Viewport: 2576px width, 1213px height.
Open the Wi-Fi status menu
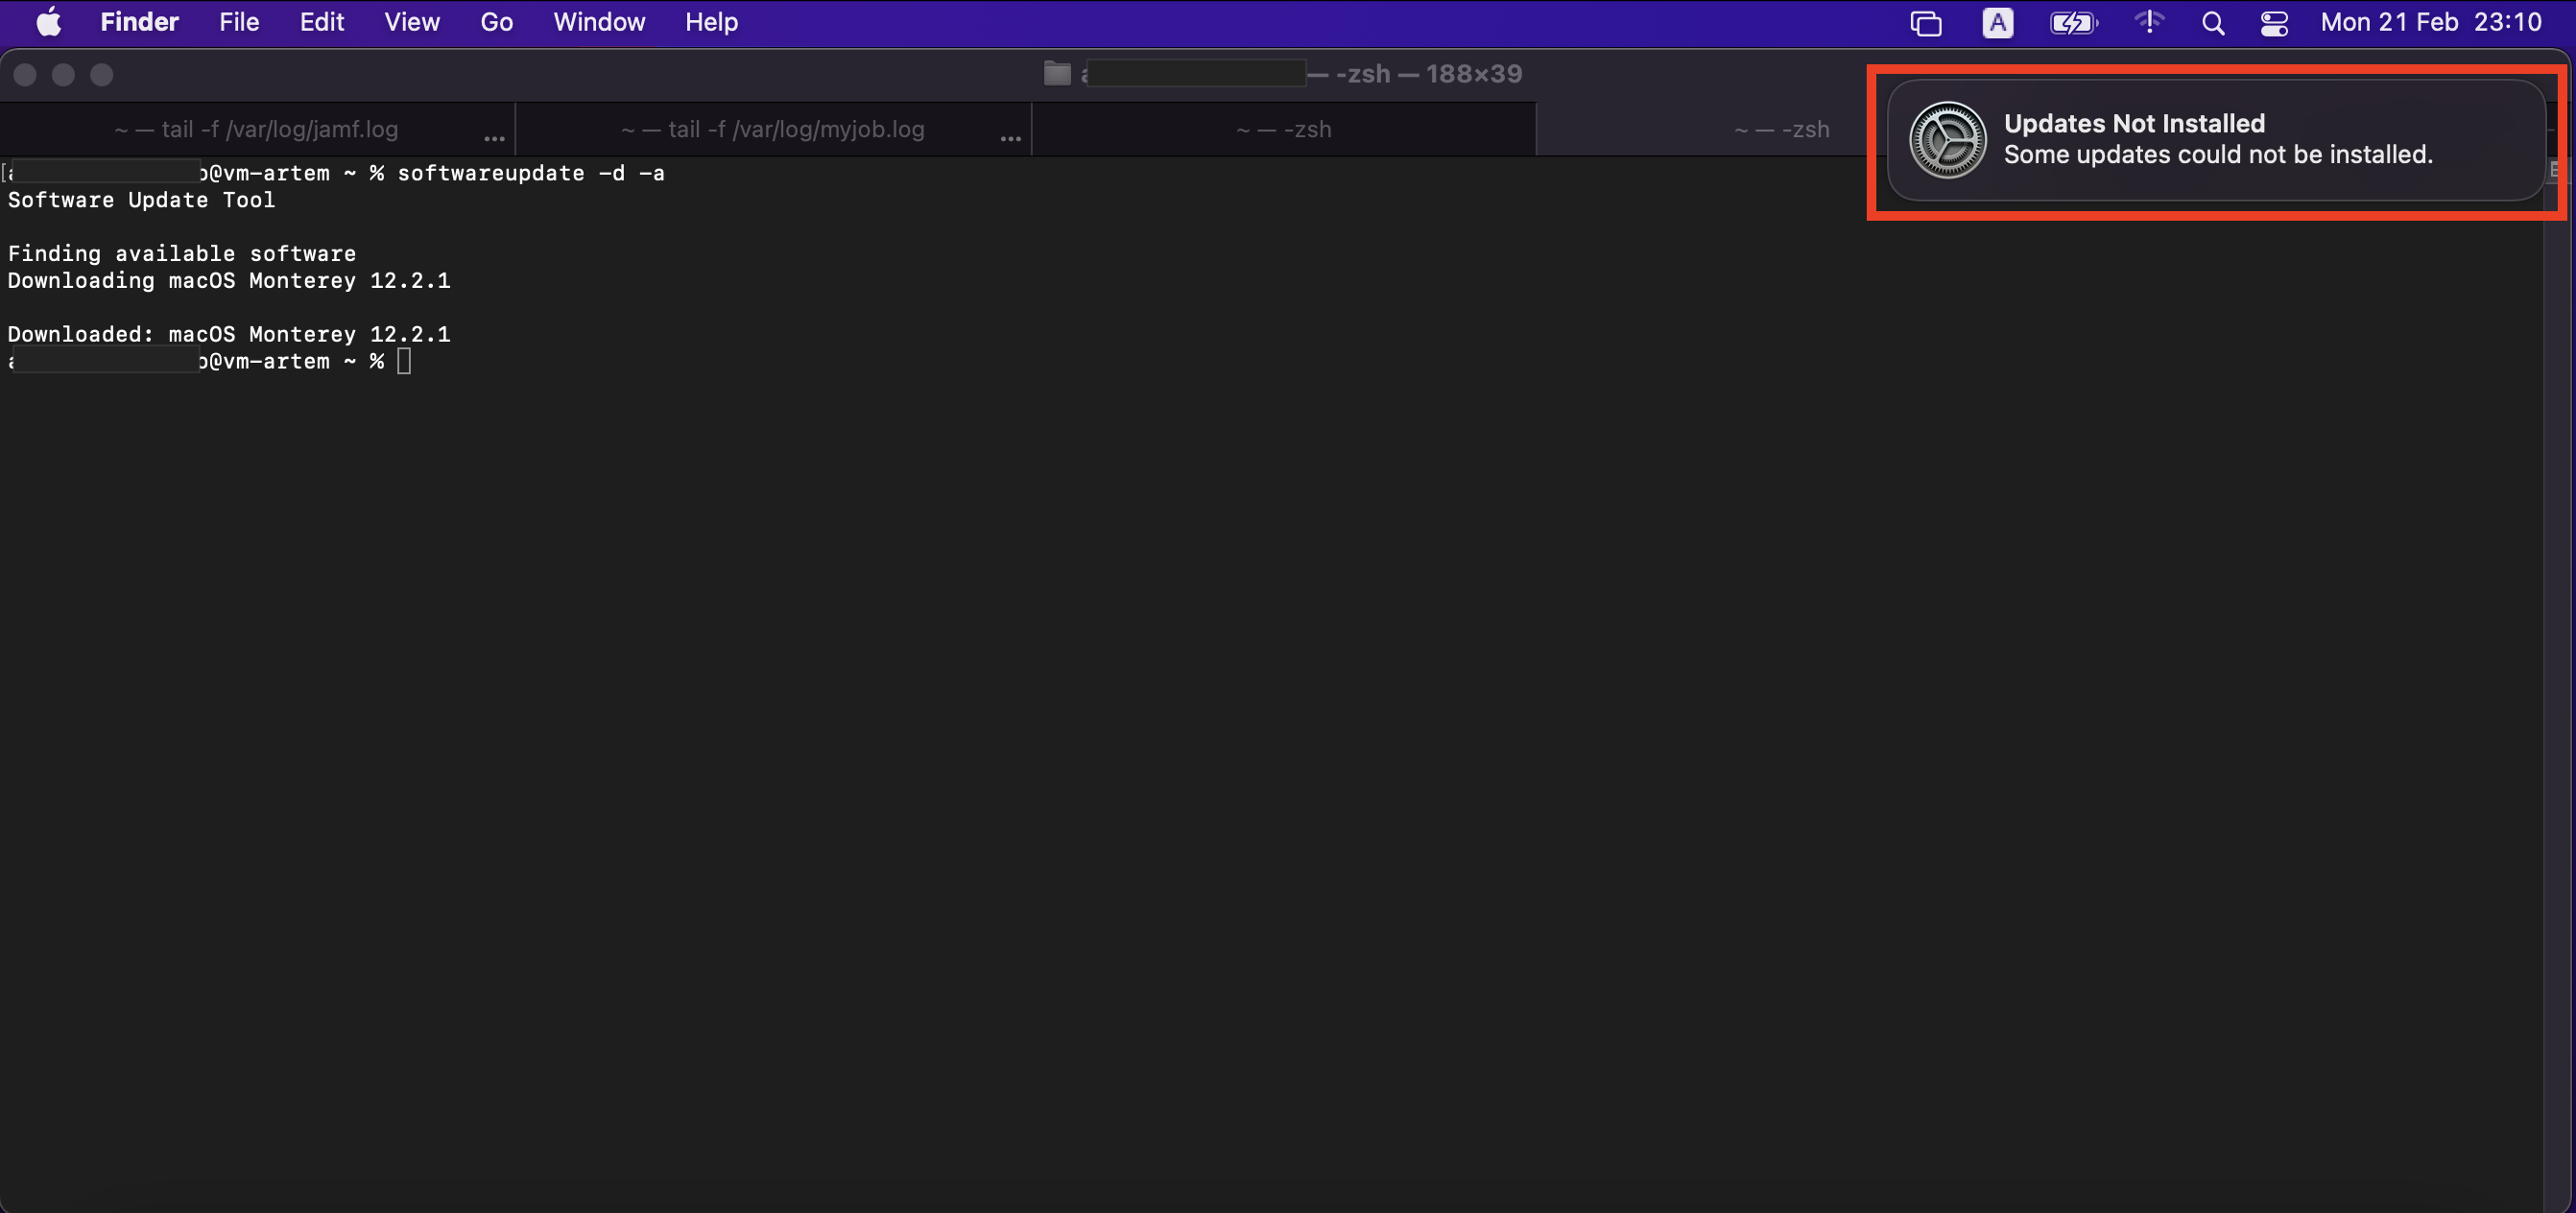[2149, 22]
